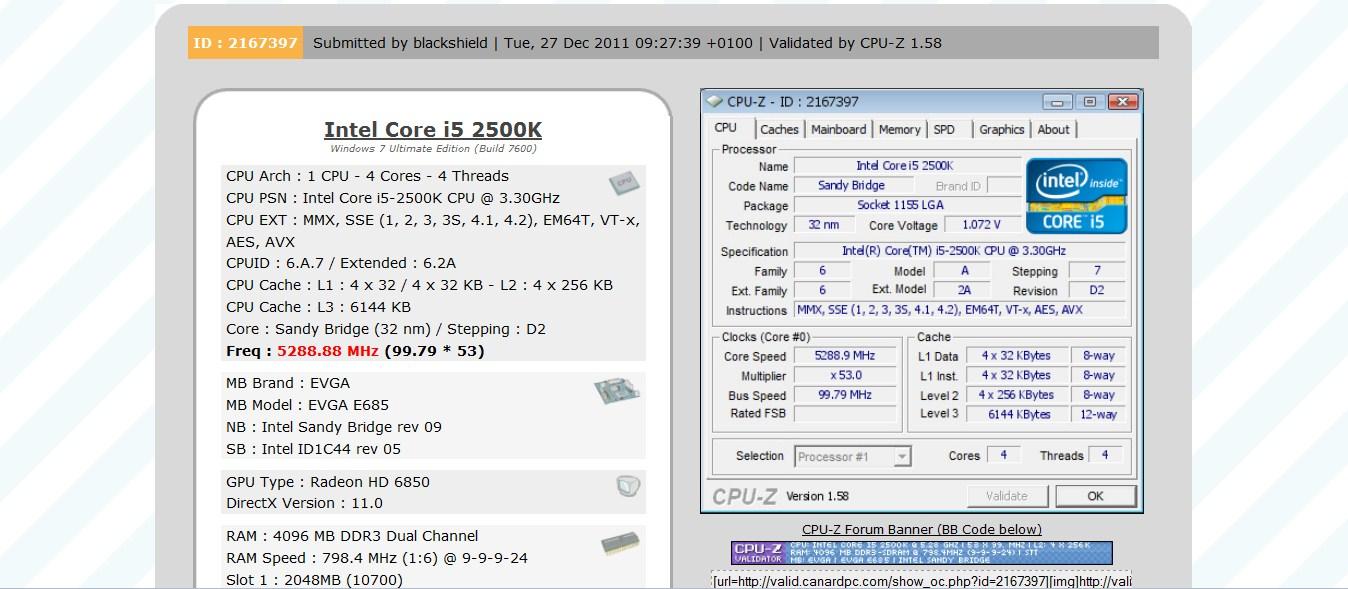Close the CPU-Z window
The width and height of the screenshot is (1348, 589).
pos(1123,102)
